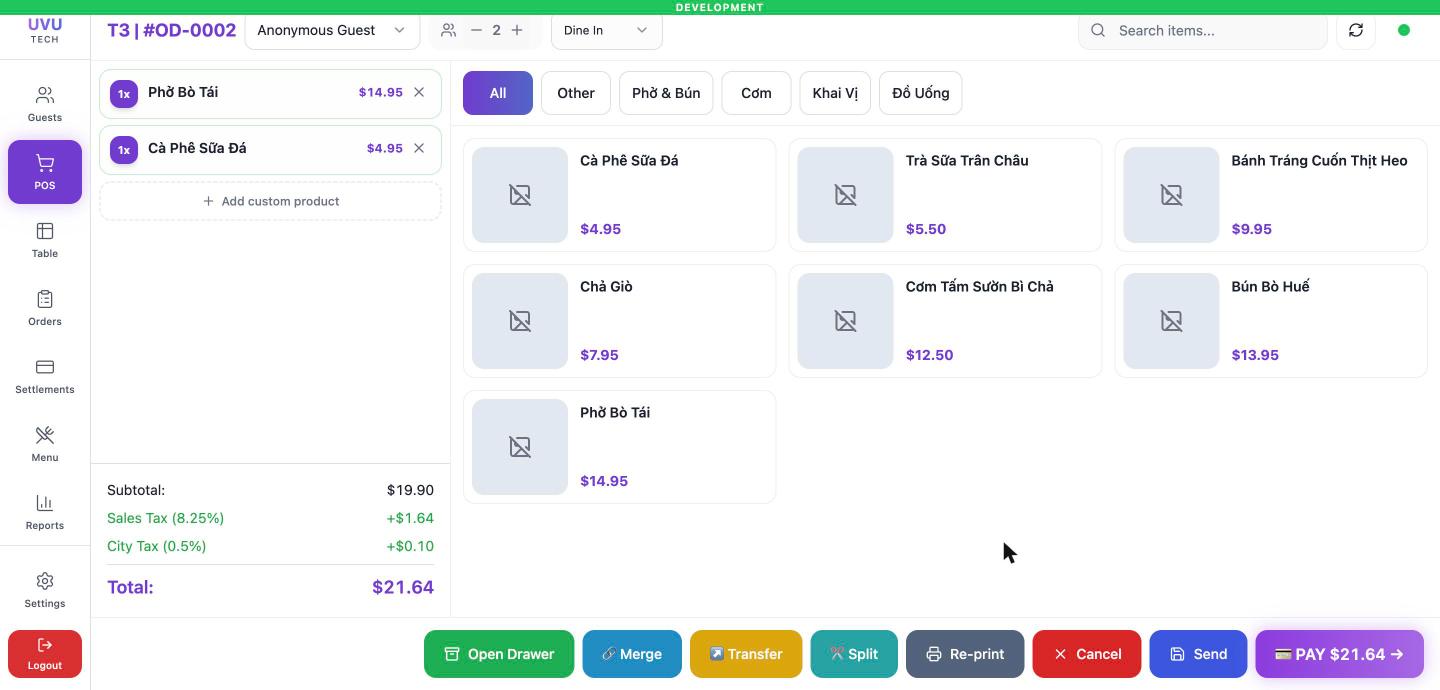Select the Cơm category tab

coord(756,93)
